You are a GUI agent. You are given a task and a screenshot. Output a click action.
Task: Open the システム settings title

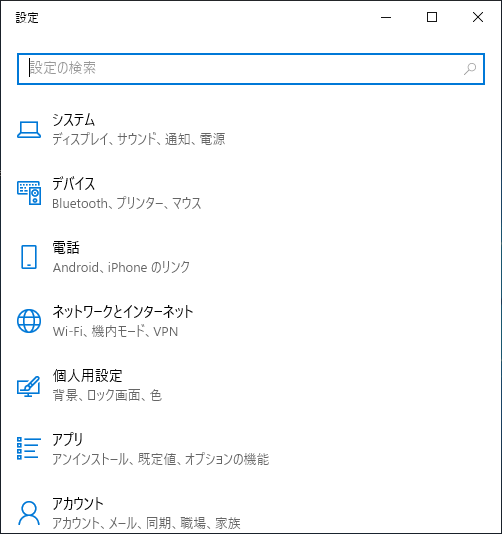coord(74,120)
